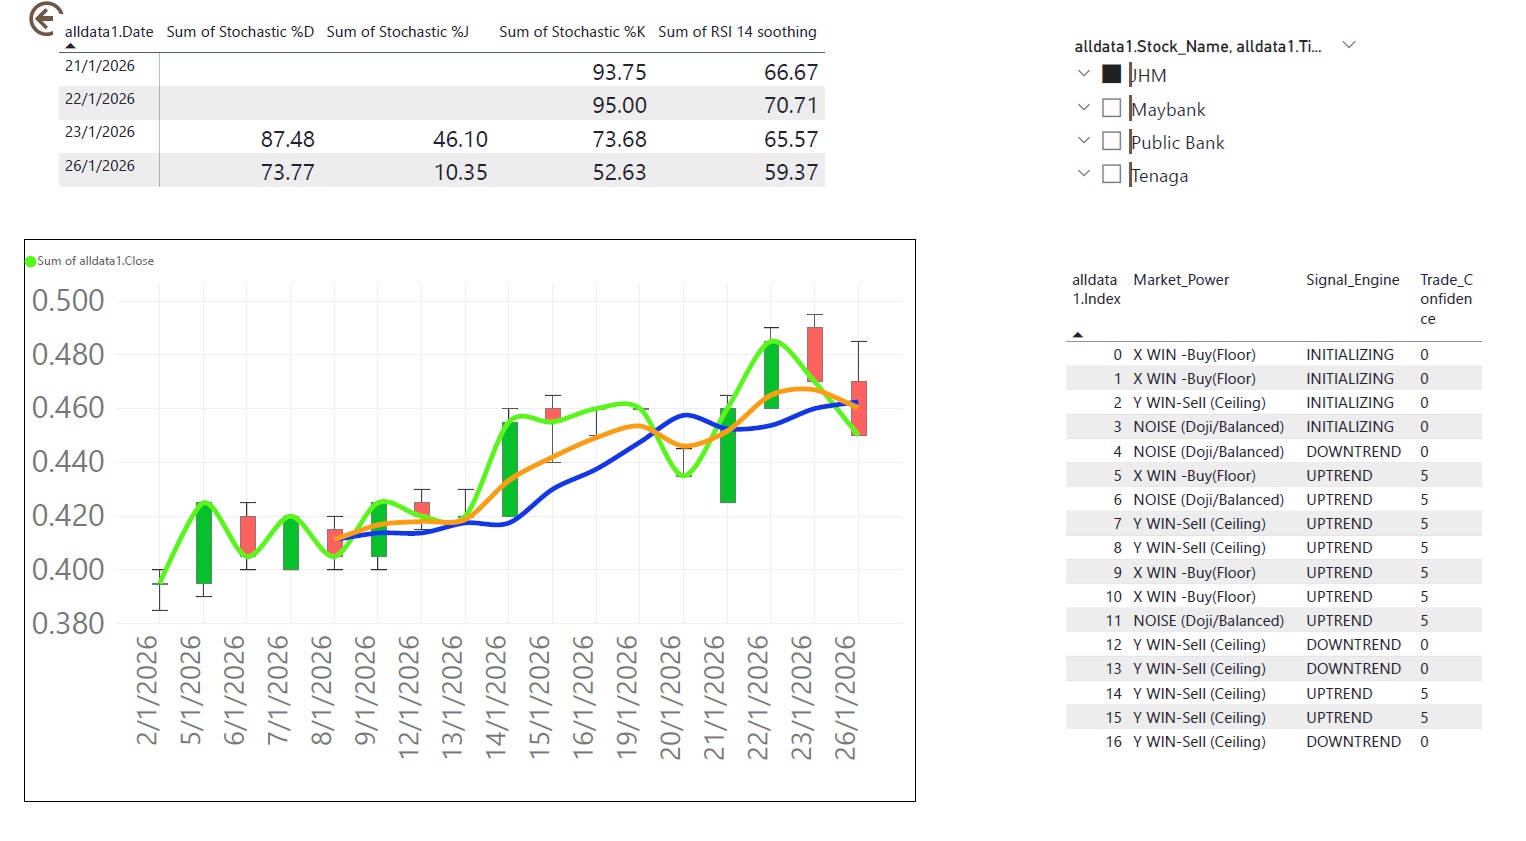Open the alldata1.Stock_Name slicer field dropdown
Viewport: 1526px width, 841px height.
pyautogui.click(x=1350, y=44)
